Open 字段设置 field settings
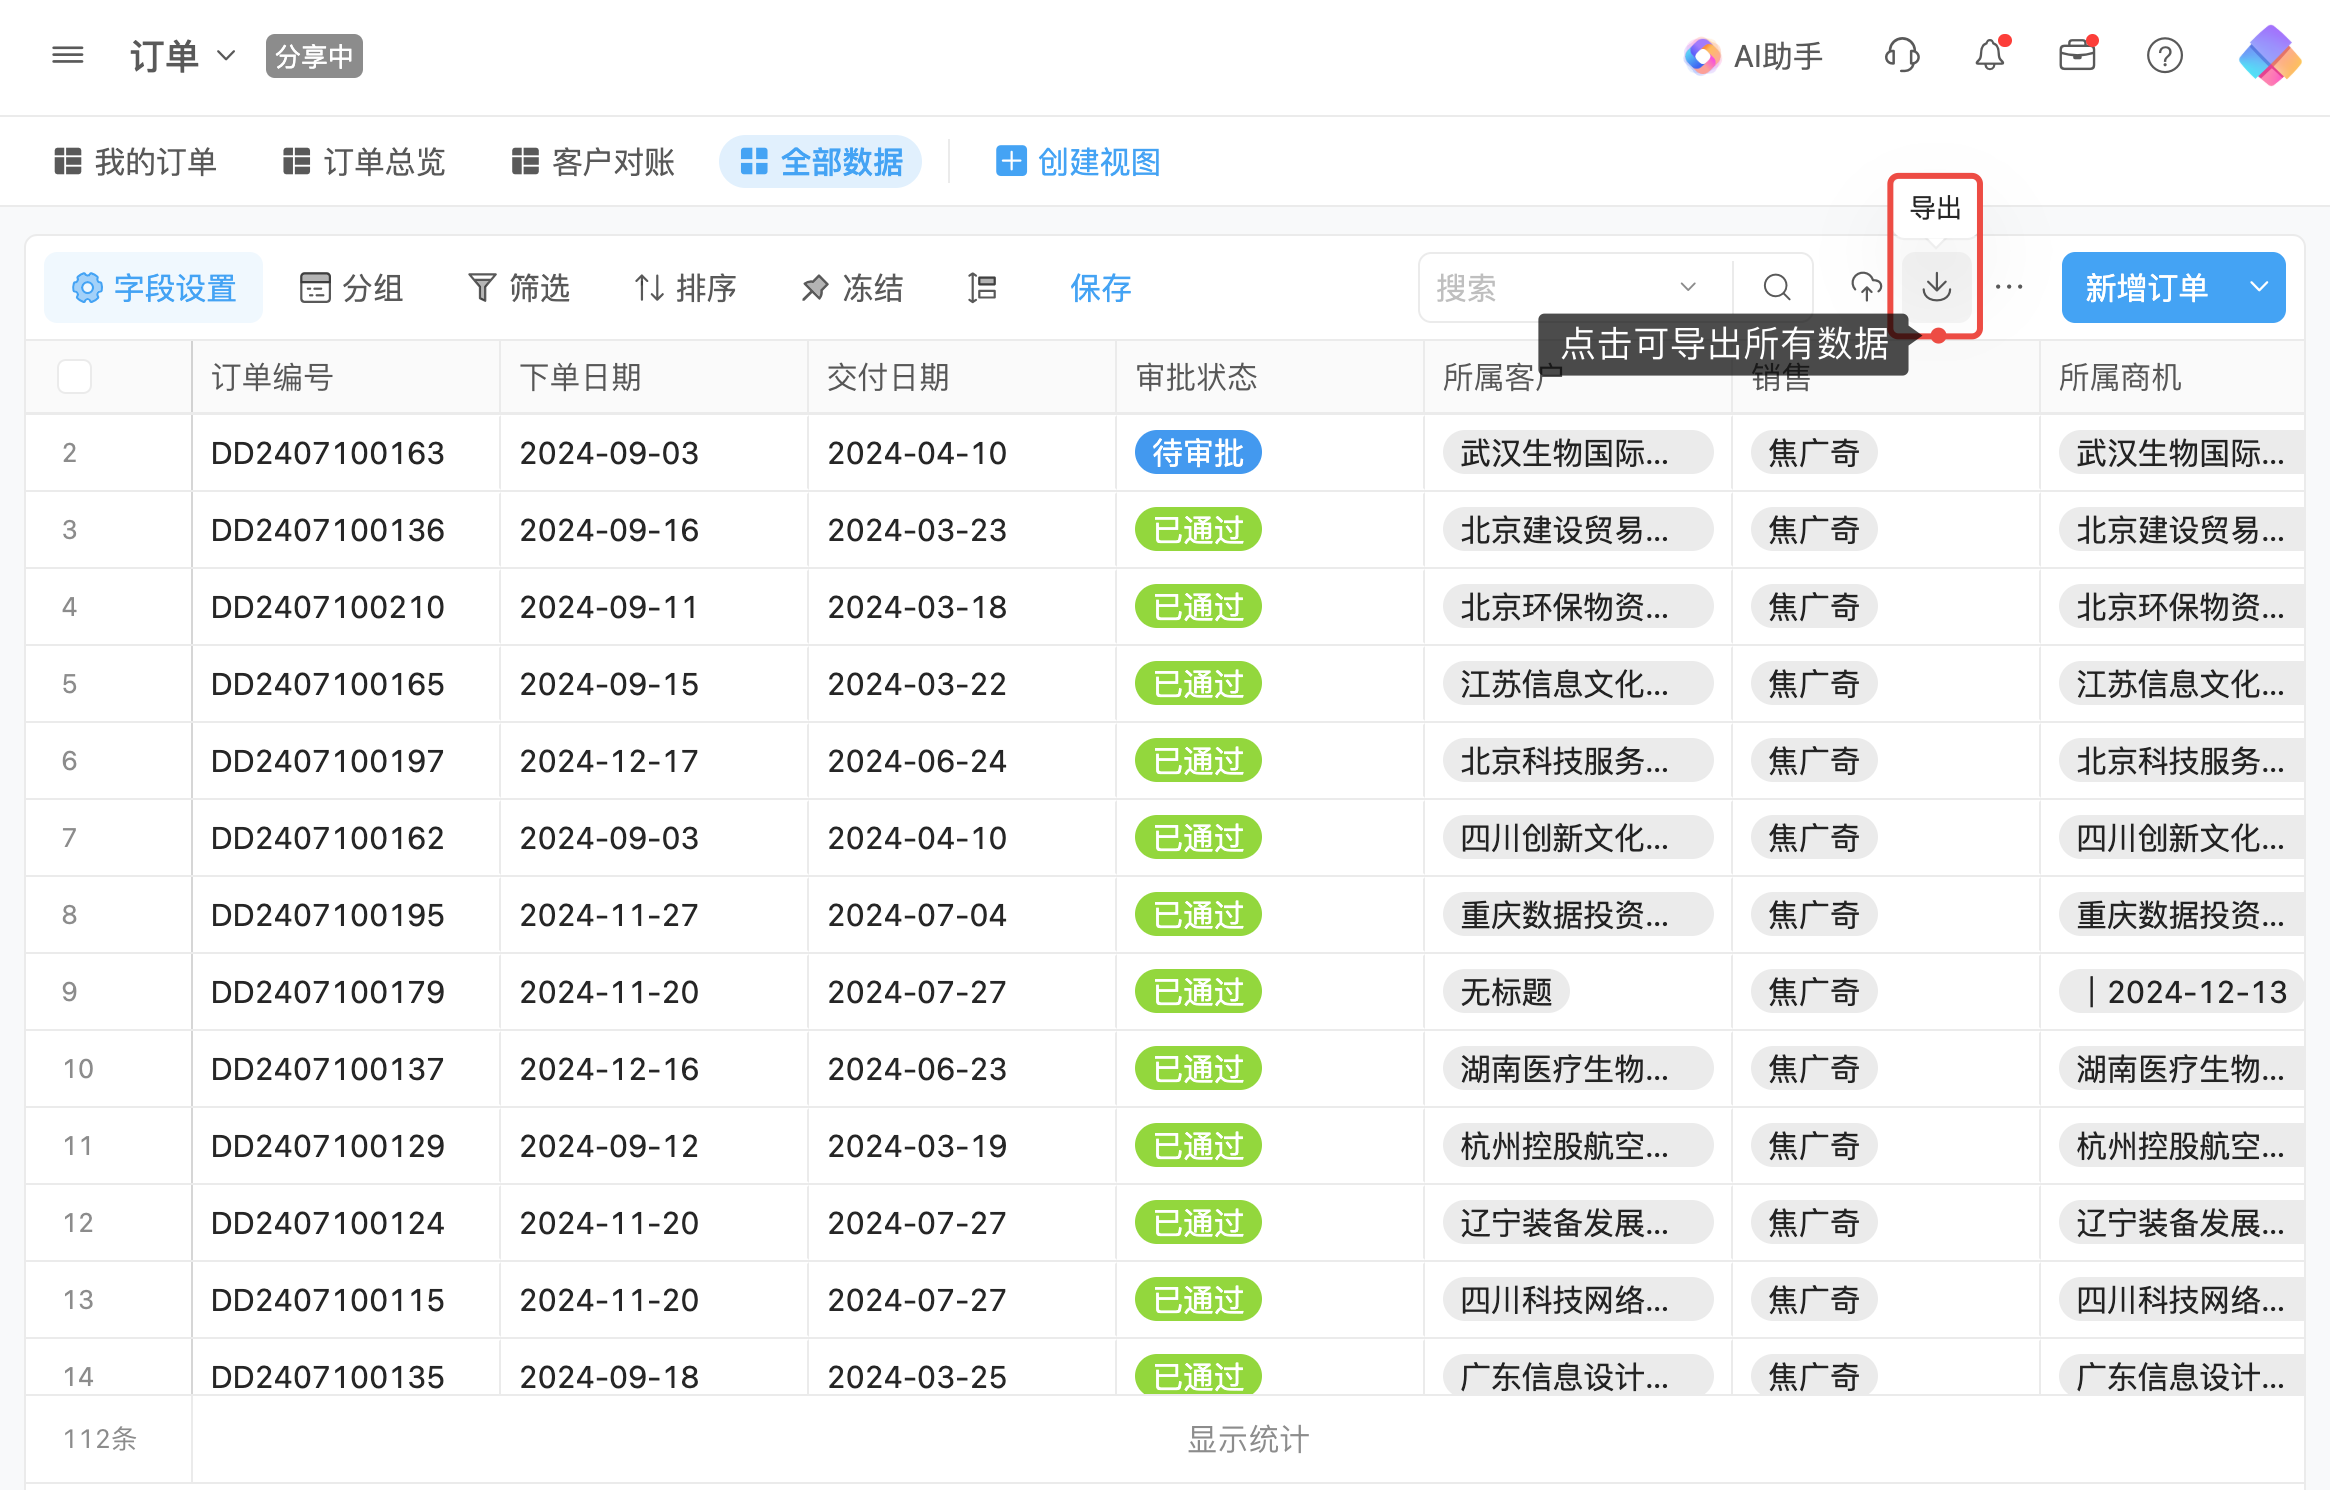Viewport: 2330px width, 1490px height. tap(154, 288)
